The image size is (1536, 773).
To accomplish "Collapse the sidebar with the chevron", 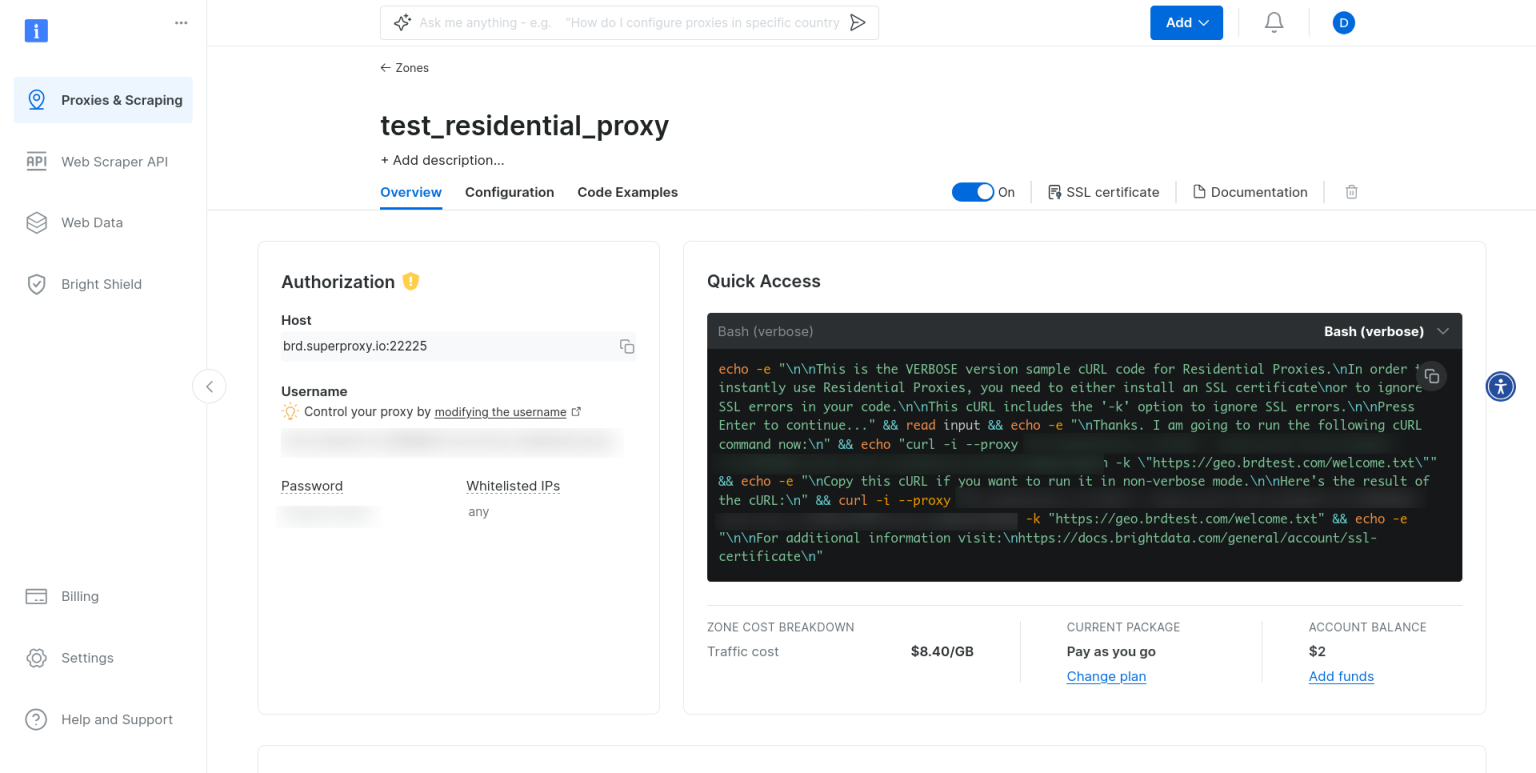I will tap(209, 386).
